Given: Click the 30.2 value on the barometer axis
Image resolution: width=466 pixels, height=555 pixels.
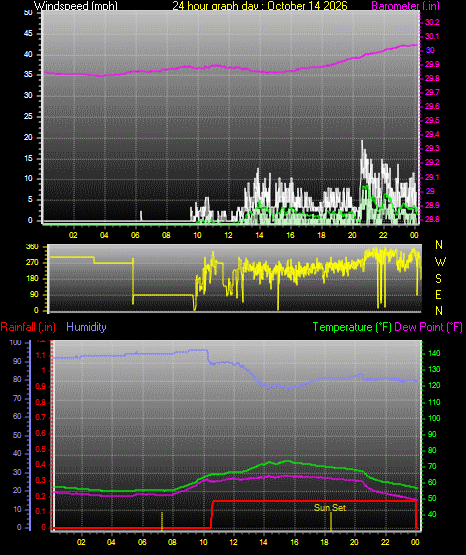Looking at the screenshot, I should (x=432, y=22).
